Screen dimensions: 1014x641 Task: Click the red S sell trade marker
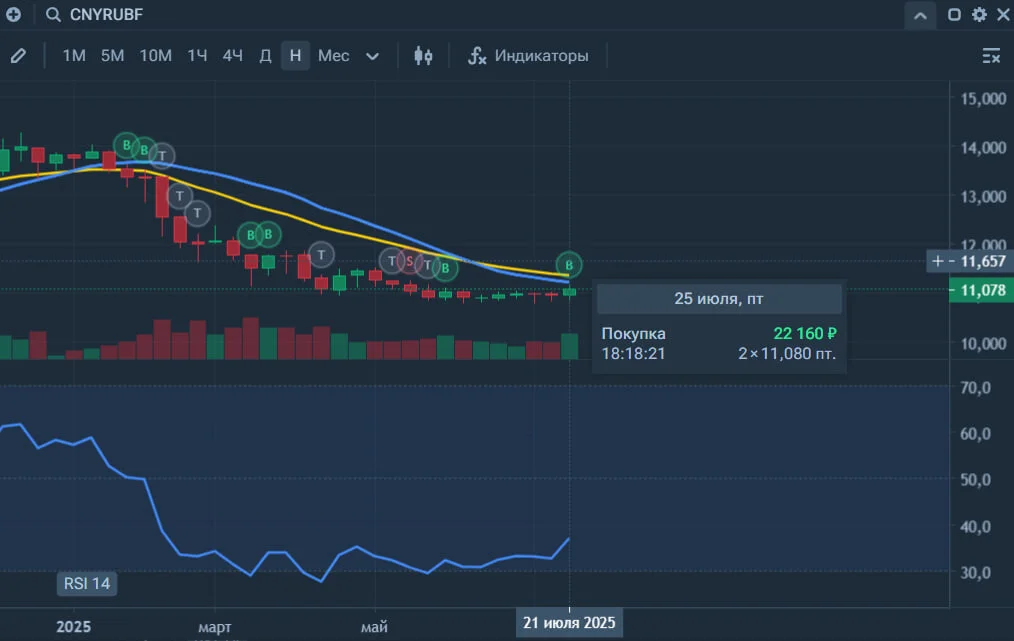coord(409,261)
